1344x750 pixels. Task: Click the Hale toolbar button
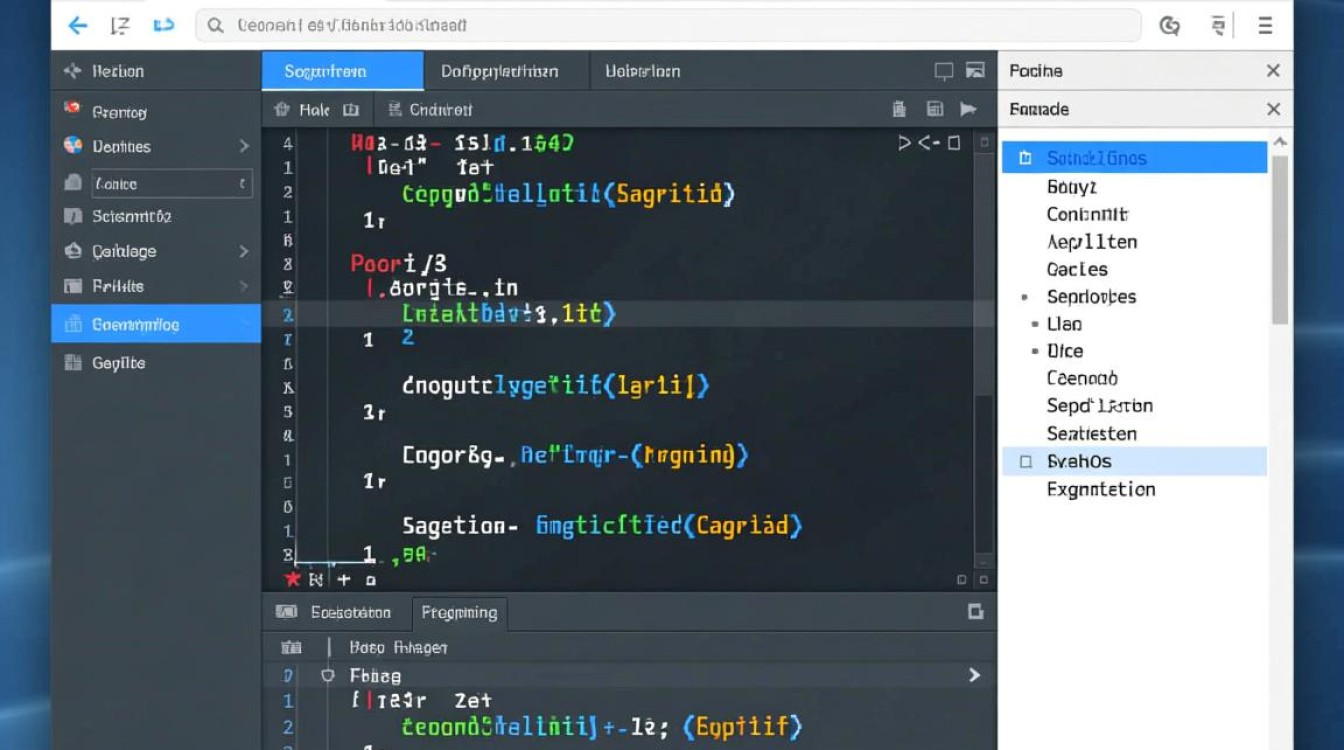click(303, 110)
